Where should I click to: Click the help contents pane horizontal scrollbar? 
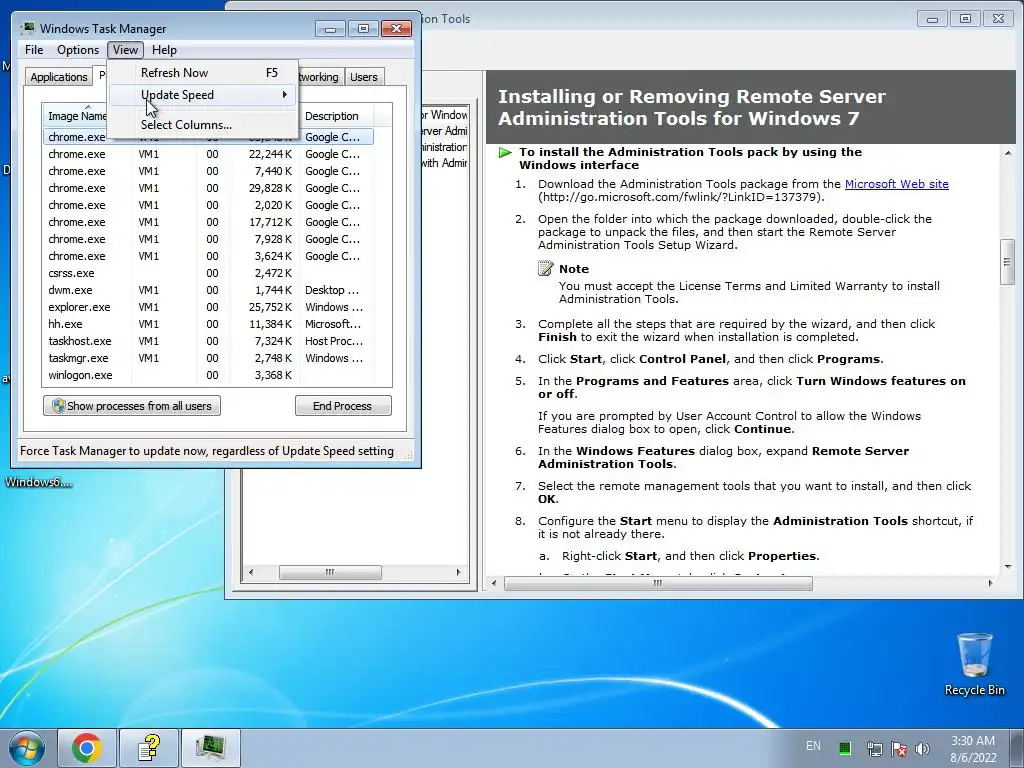[330, 573]
